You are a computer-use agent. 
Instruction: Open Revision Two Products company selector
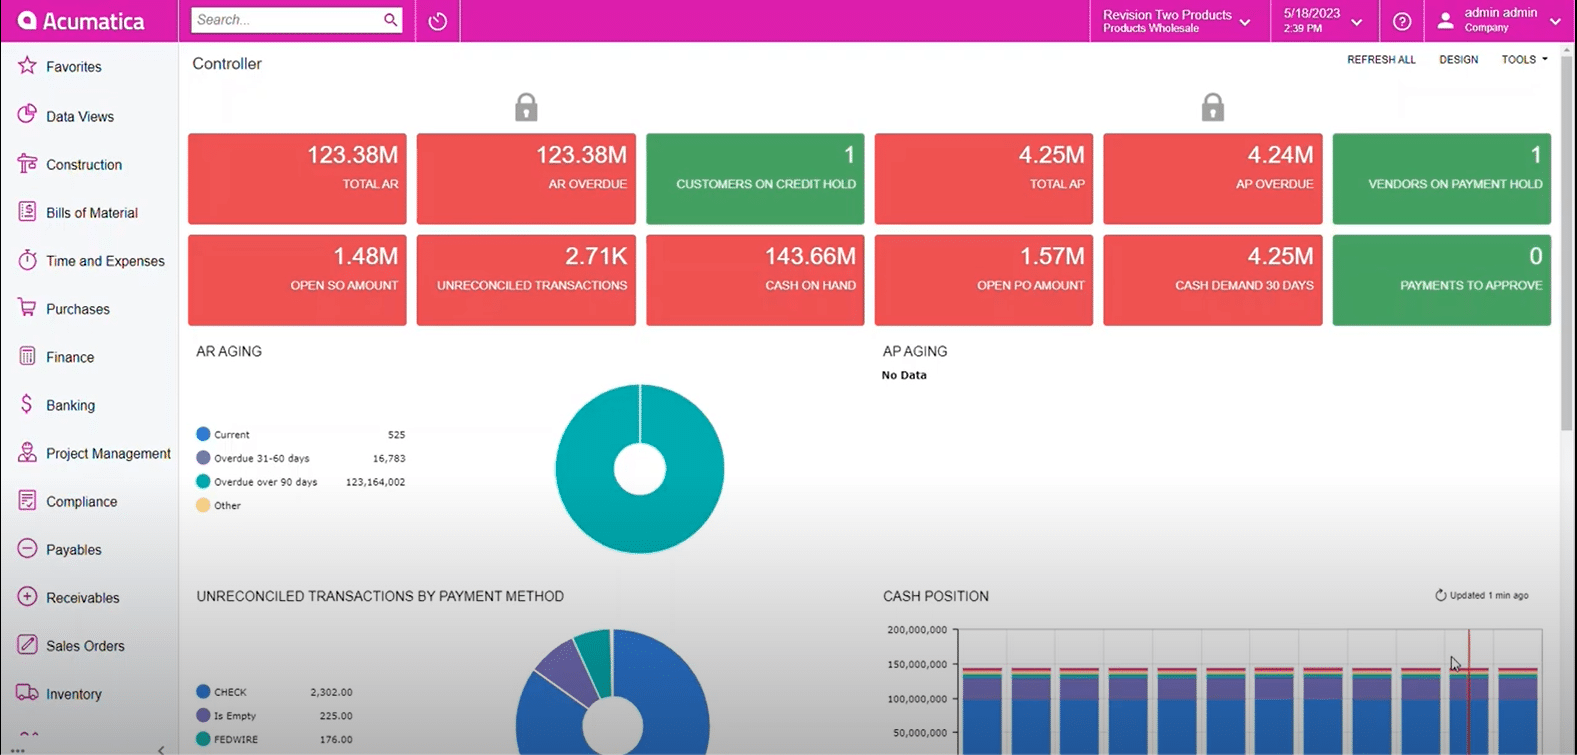1177,21
